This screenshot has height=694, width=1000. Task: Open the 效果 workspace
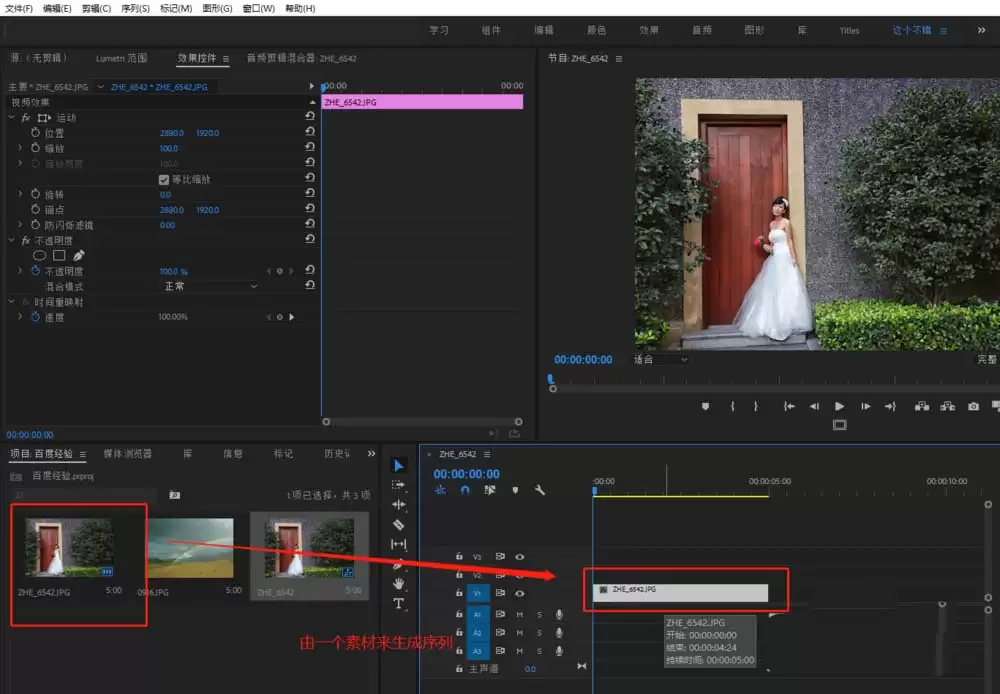[x=649, y=30]
